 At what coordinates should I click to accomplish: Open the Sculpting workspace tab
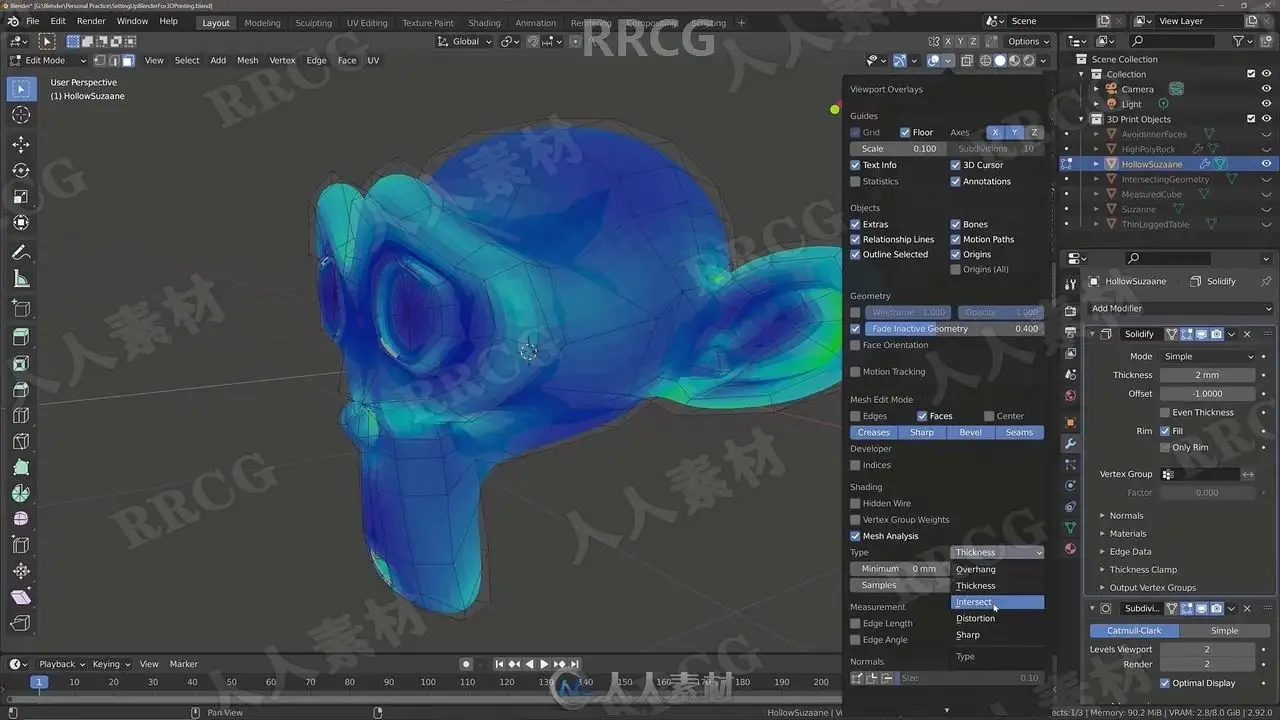click(313, 22)
